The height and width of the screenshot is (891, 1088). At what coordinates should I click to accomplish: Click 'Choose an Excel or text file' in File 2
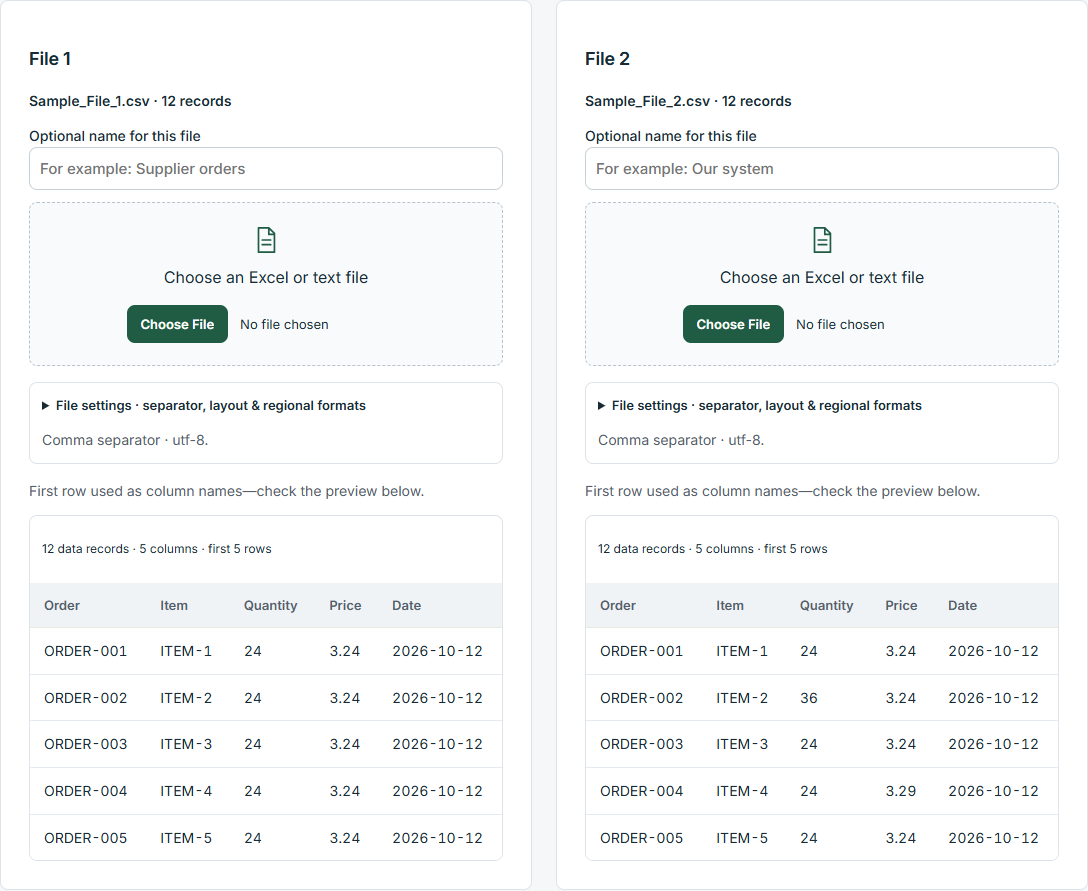(x=822, y=278)
